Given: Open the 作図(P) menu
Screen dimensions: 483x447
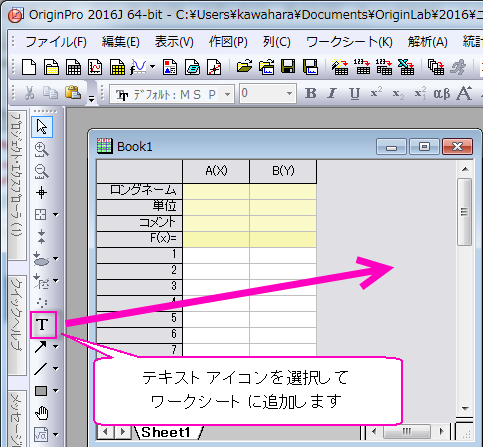Looking at the screenshot, I should click(228, 42).
